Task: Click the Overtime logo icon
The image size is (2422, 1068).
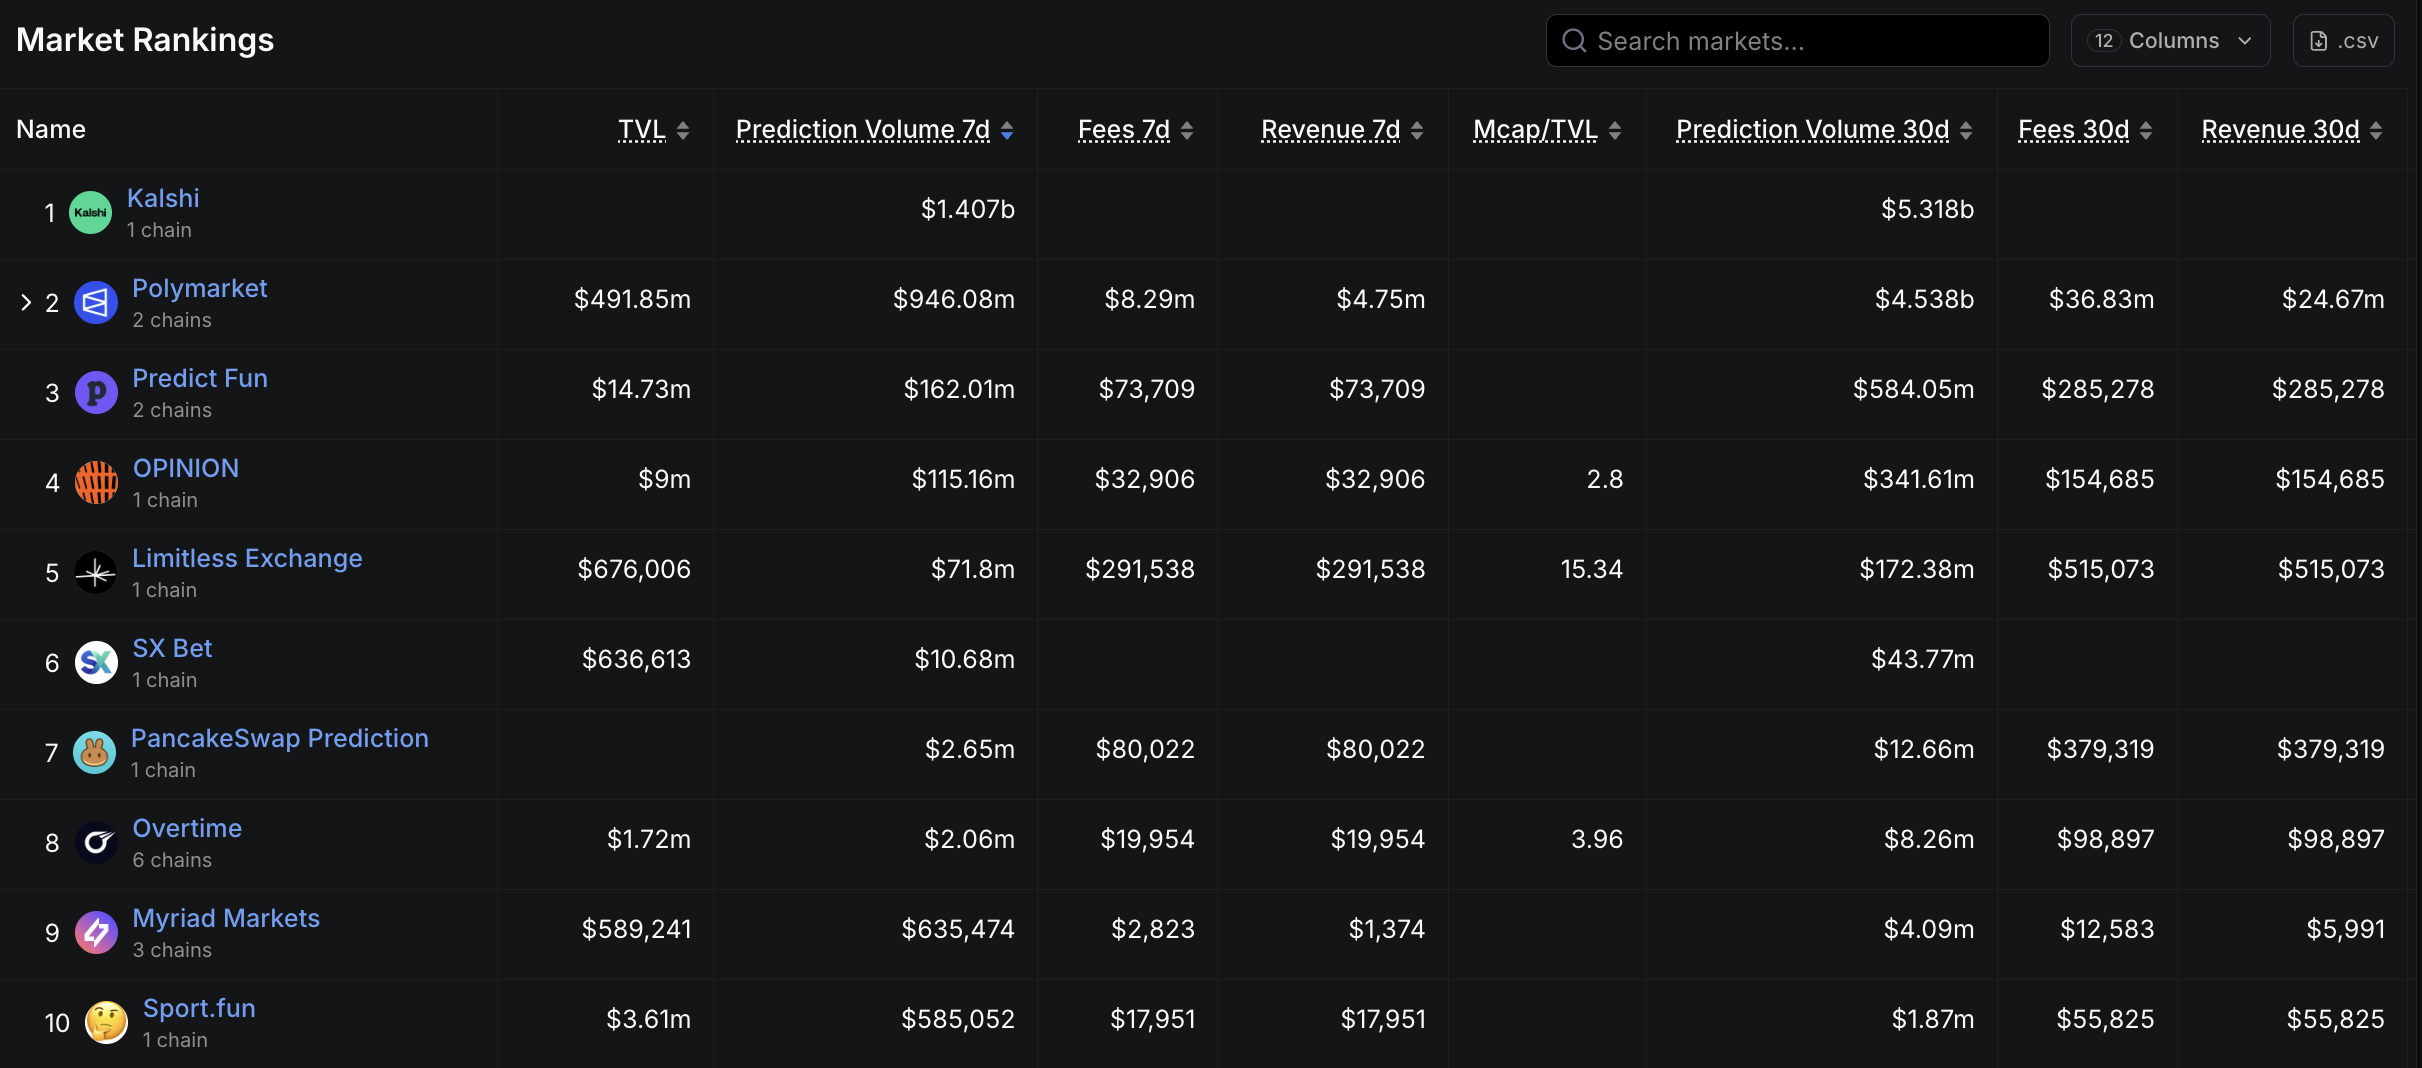Action: click(96, 842)
